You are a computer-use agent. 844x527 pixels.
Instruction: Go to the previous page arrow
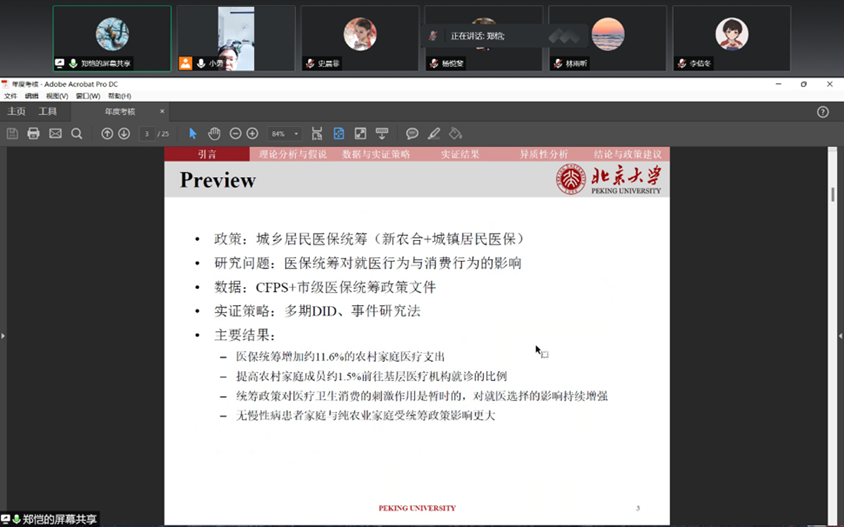[x=107, y=133]
